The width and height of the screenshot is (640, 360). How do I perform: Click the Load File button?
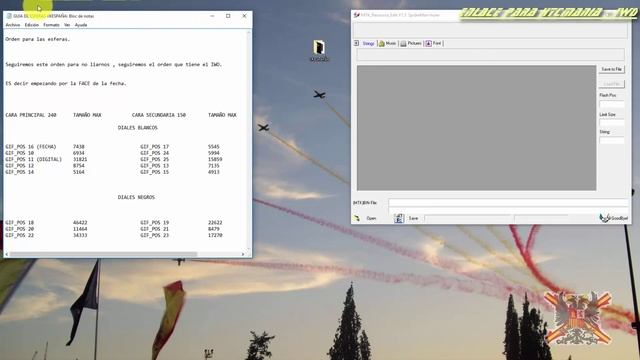[611, 84]
